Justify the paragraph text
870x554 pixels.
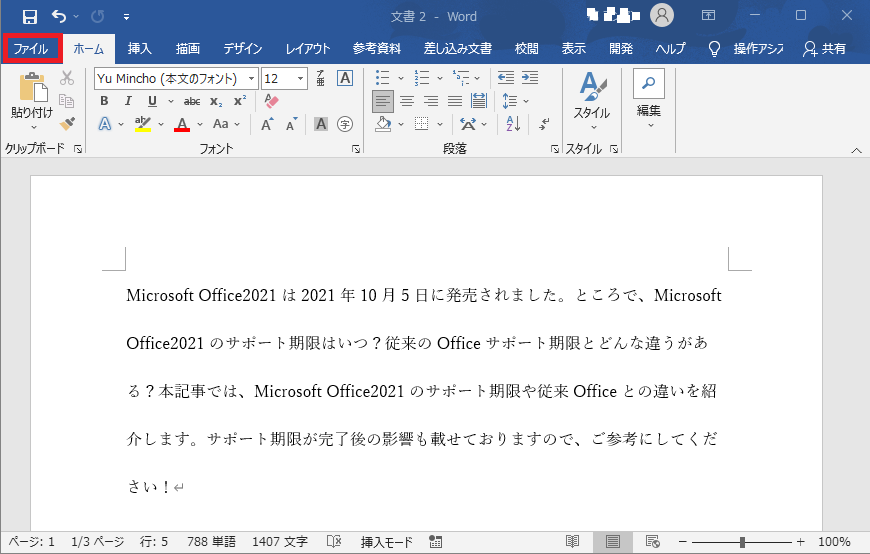coord(455,101)
